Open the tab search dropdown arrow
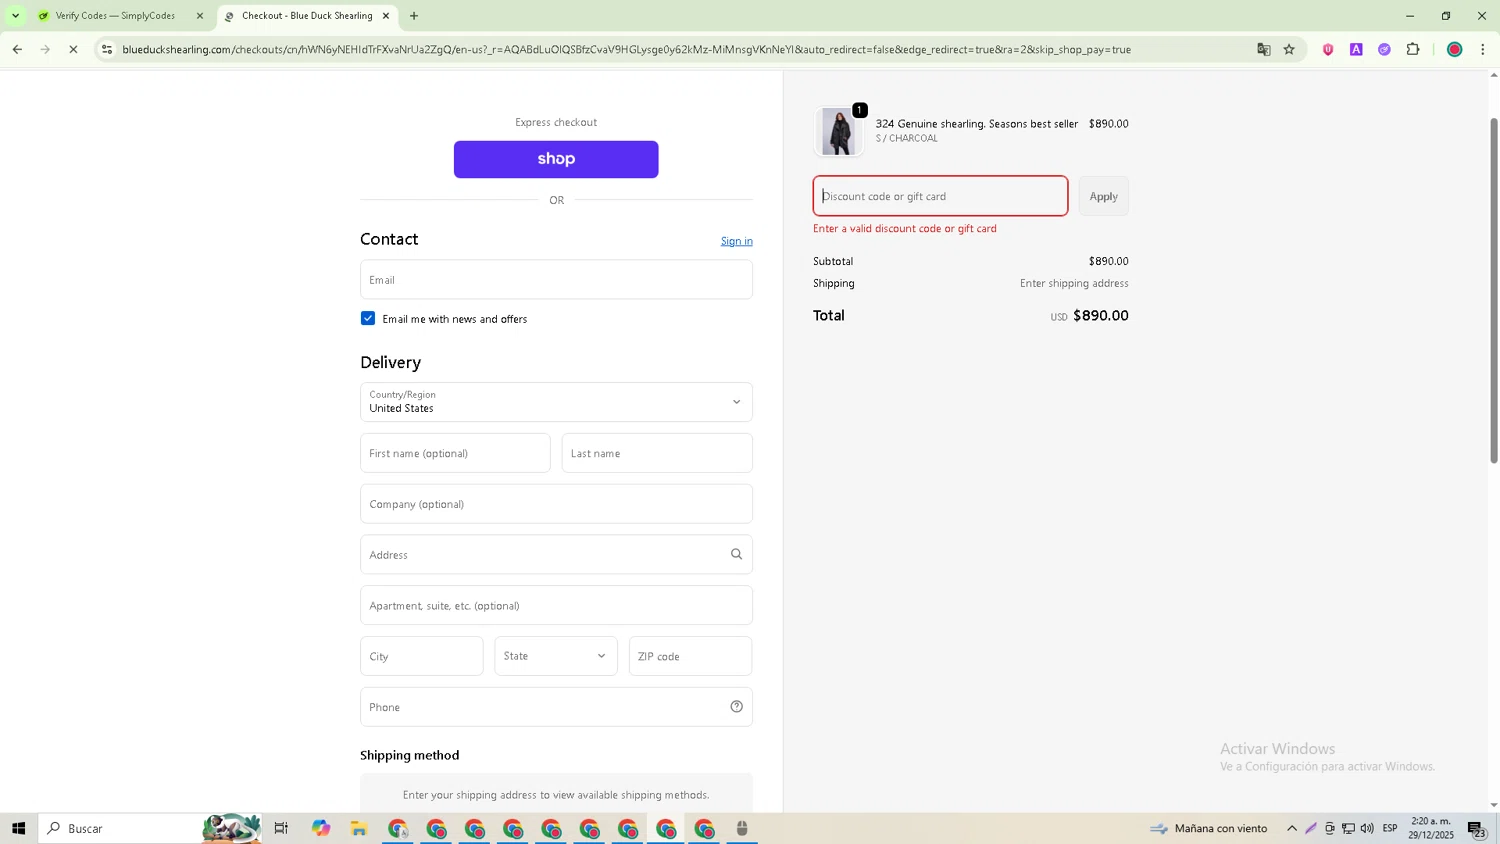Viewport: 1500px width, 844px height. 15,16
